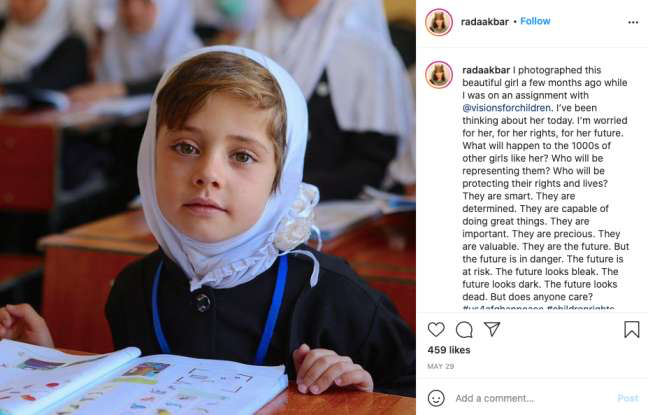Click the radaakbar username in the caption
This screenshot has height=415, width=648.
(x=486, y=70)
